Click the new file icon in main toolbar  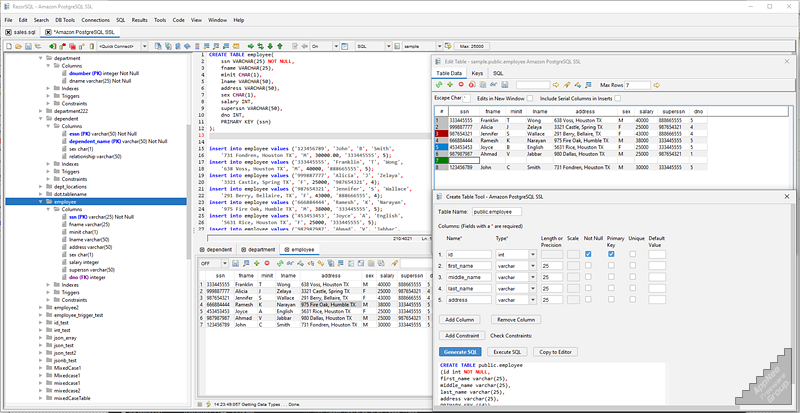point(9,46)
